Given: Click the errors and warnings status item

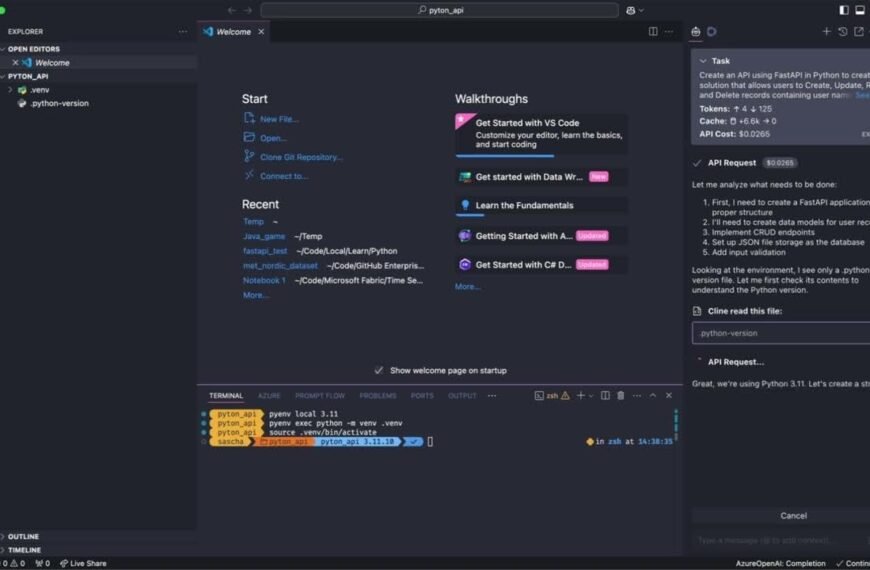Looking at the screenshot, I should point(13,563).
